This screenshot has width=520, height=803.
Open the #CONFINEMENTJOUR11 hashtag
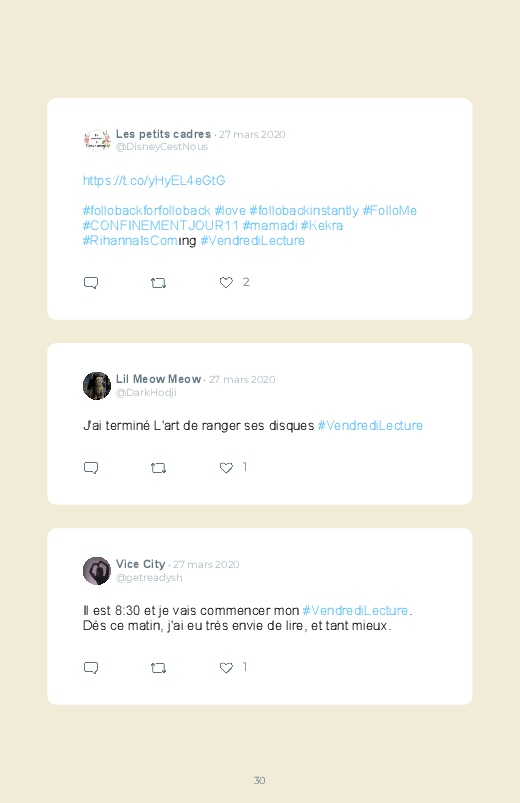coord(160,226)
